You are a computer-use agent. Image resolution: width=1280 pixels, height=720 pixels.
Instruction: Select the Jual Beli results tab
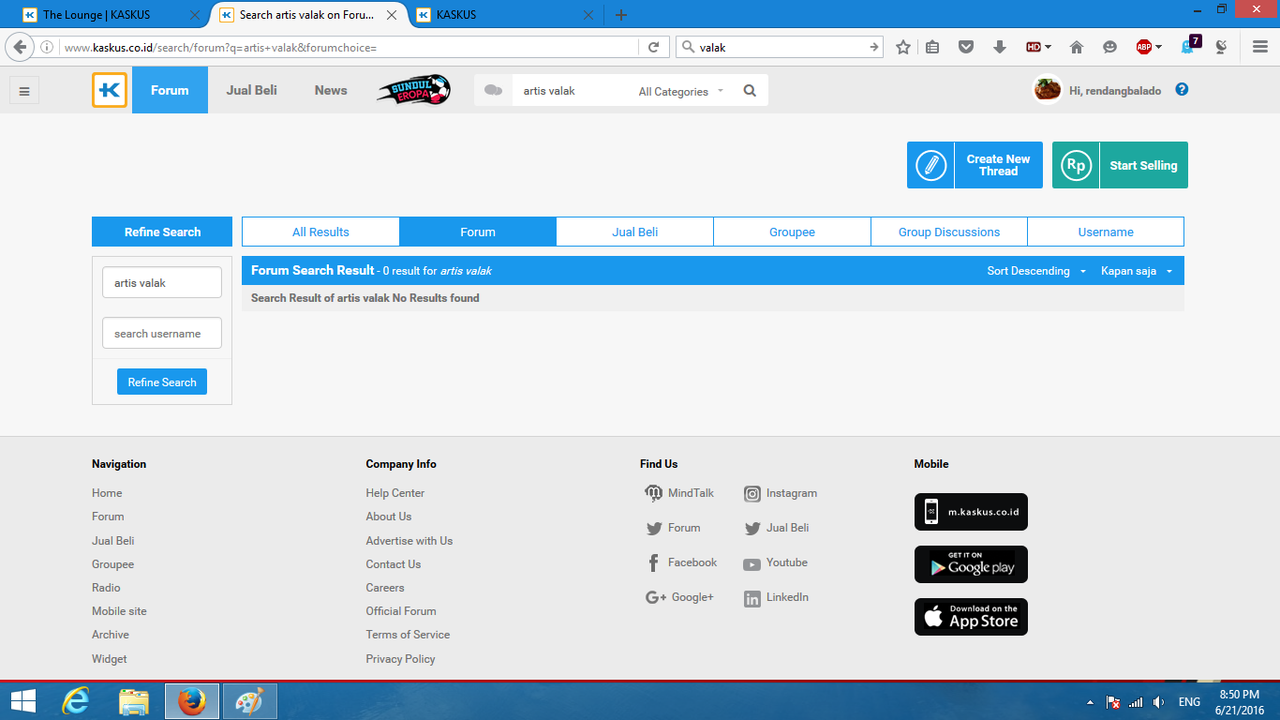[635, 232]
